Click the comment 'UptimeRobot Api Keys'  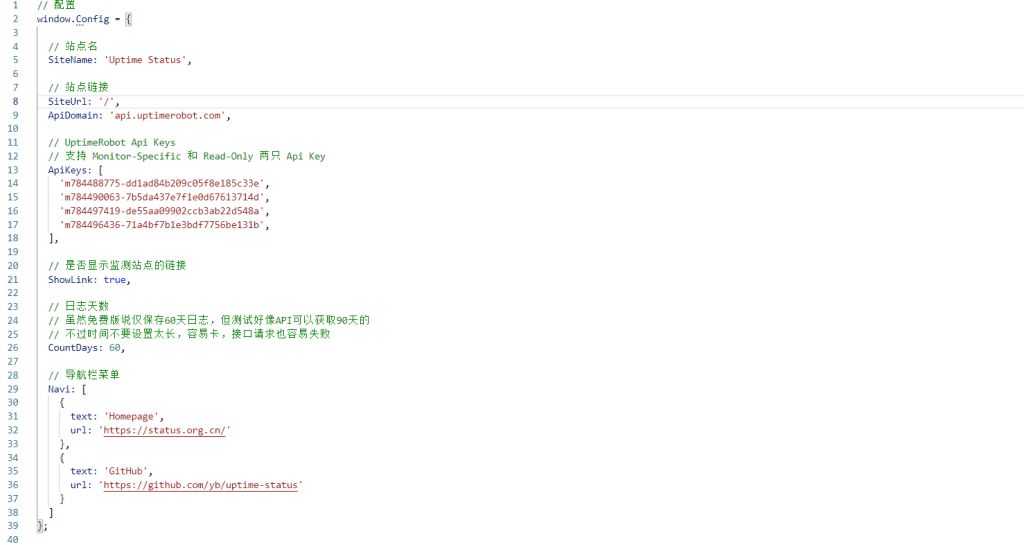[112, 142]
